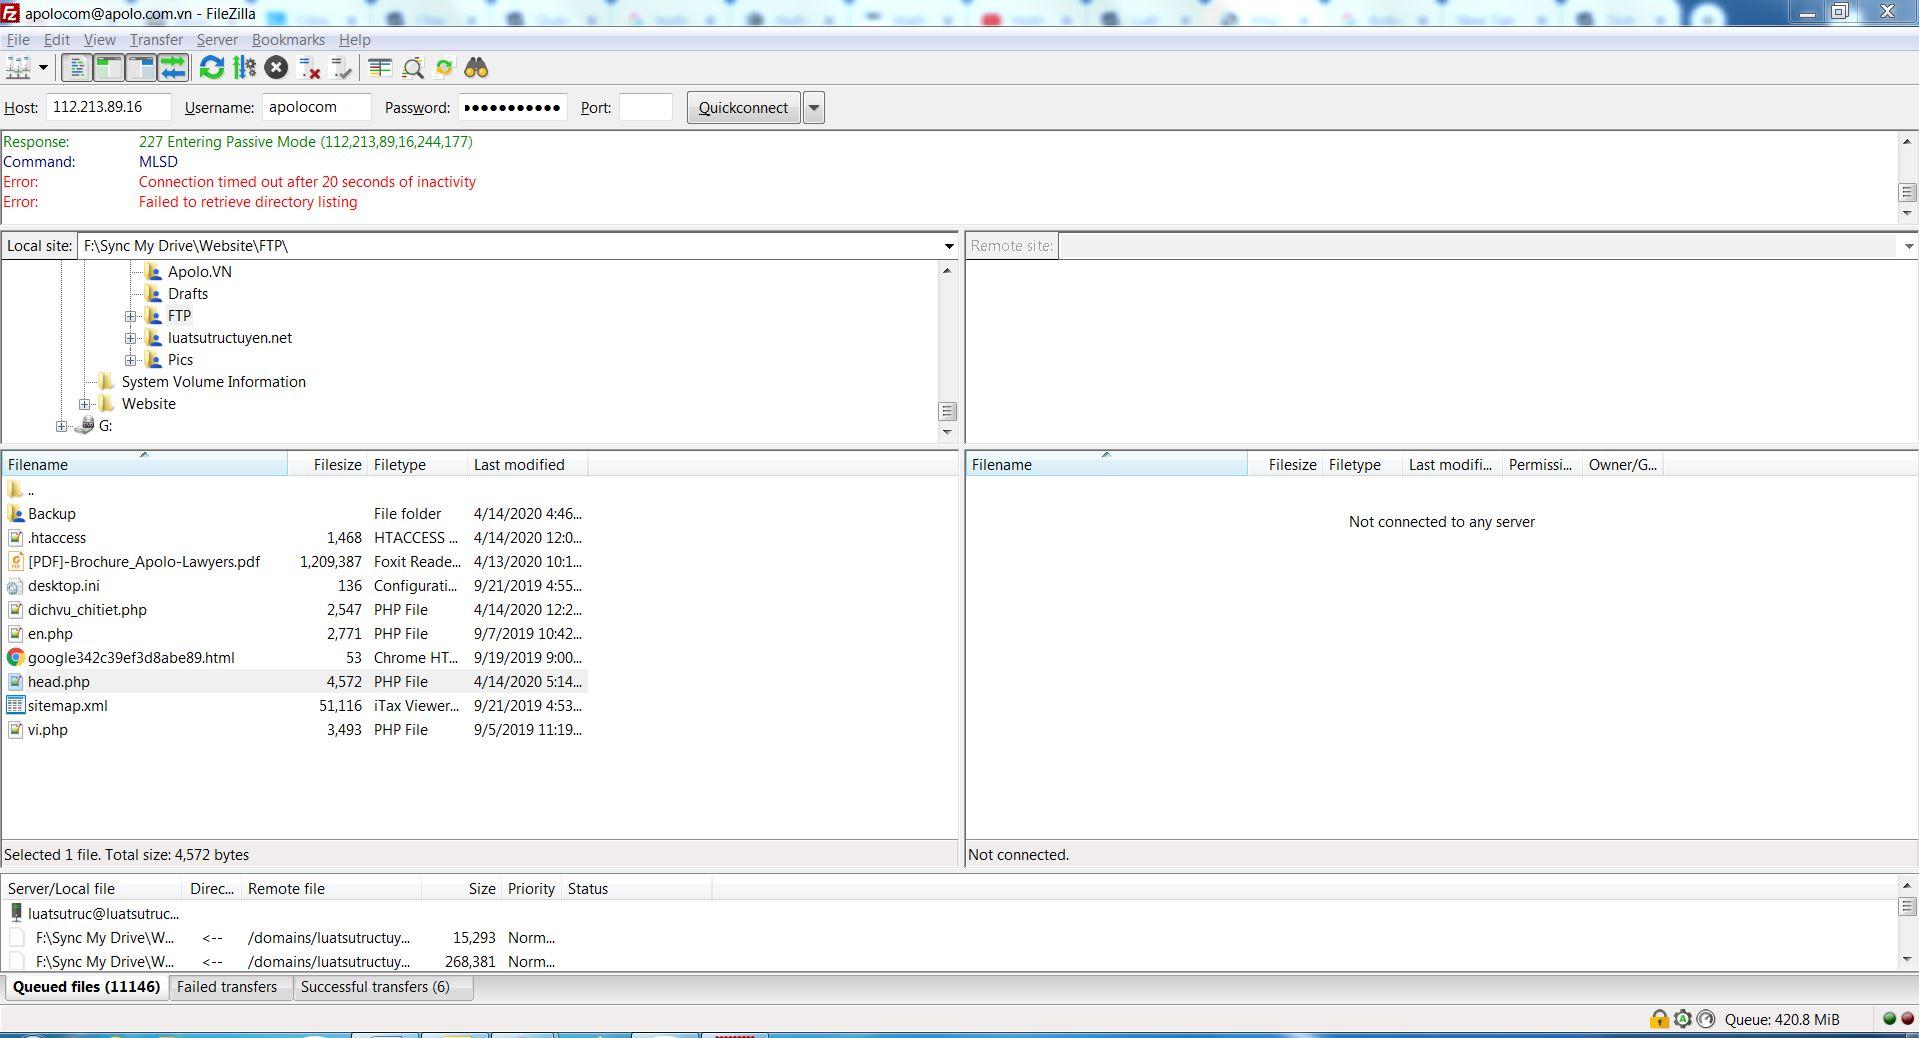The width and height of the screenshot is (1919, 1038).
Task: Select the .htaccess file
Action: coord(294,538)
